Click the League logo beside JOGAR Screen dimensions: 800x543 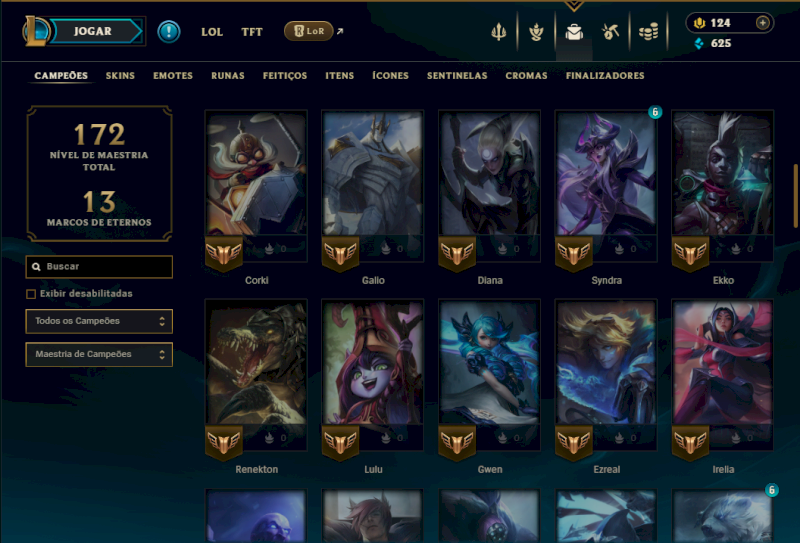(x=35, y=31)
